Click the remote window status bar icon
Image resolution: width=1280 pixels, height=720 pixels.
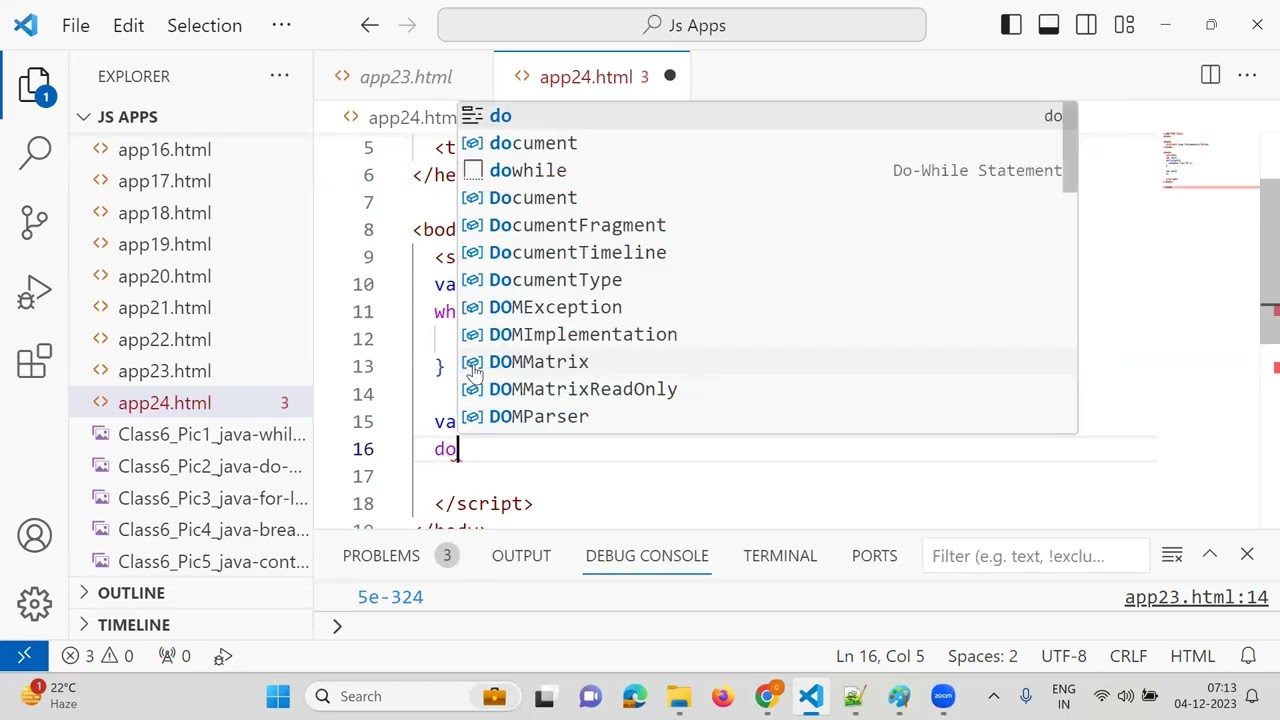[x=24, y=656]
